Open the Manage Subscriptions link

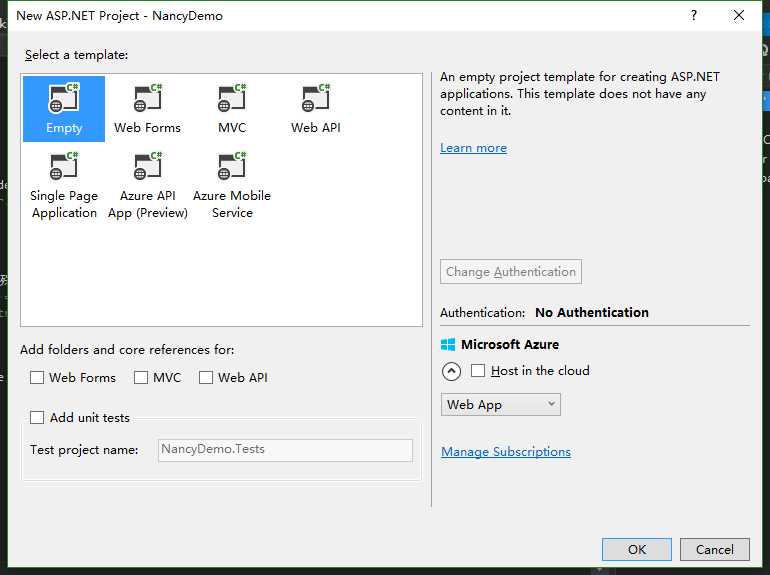[x=506, y=452]
